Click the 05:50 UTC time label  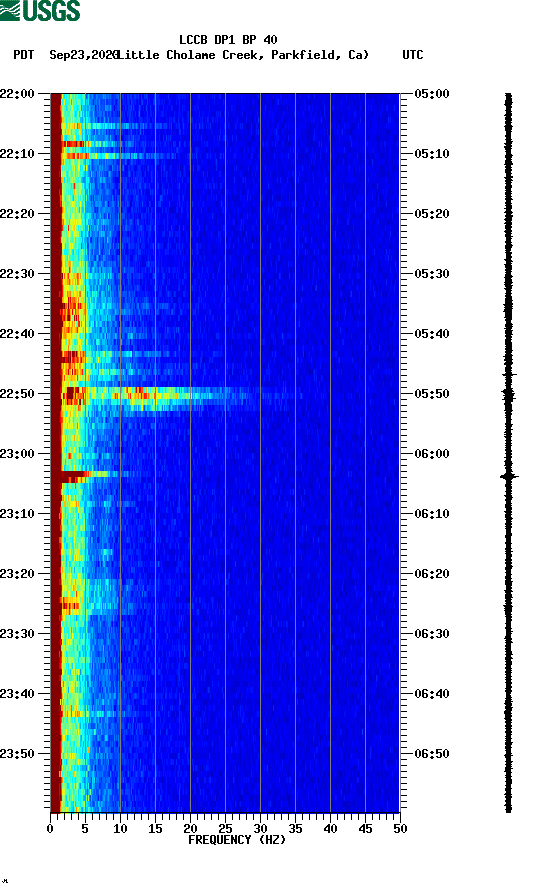tap(432, 394)
